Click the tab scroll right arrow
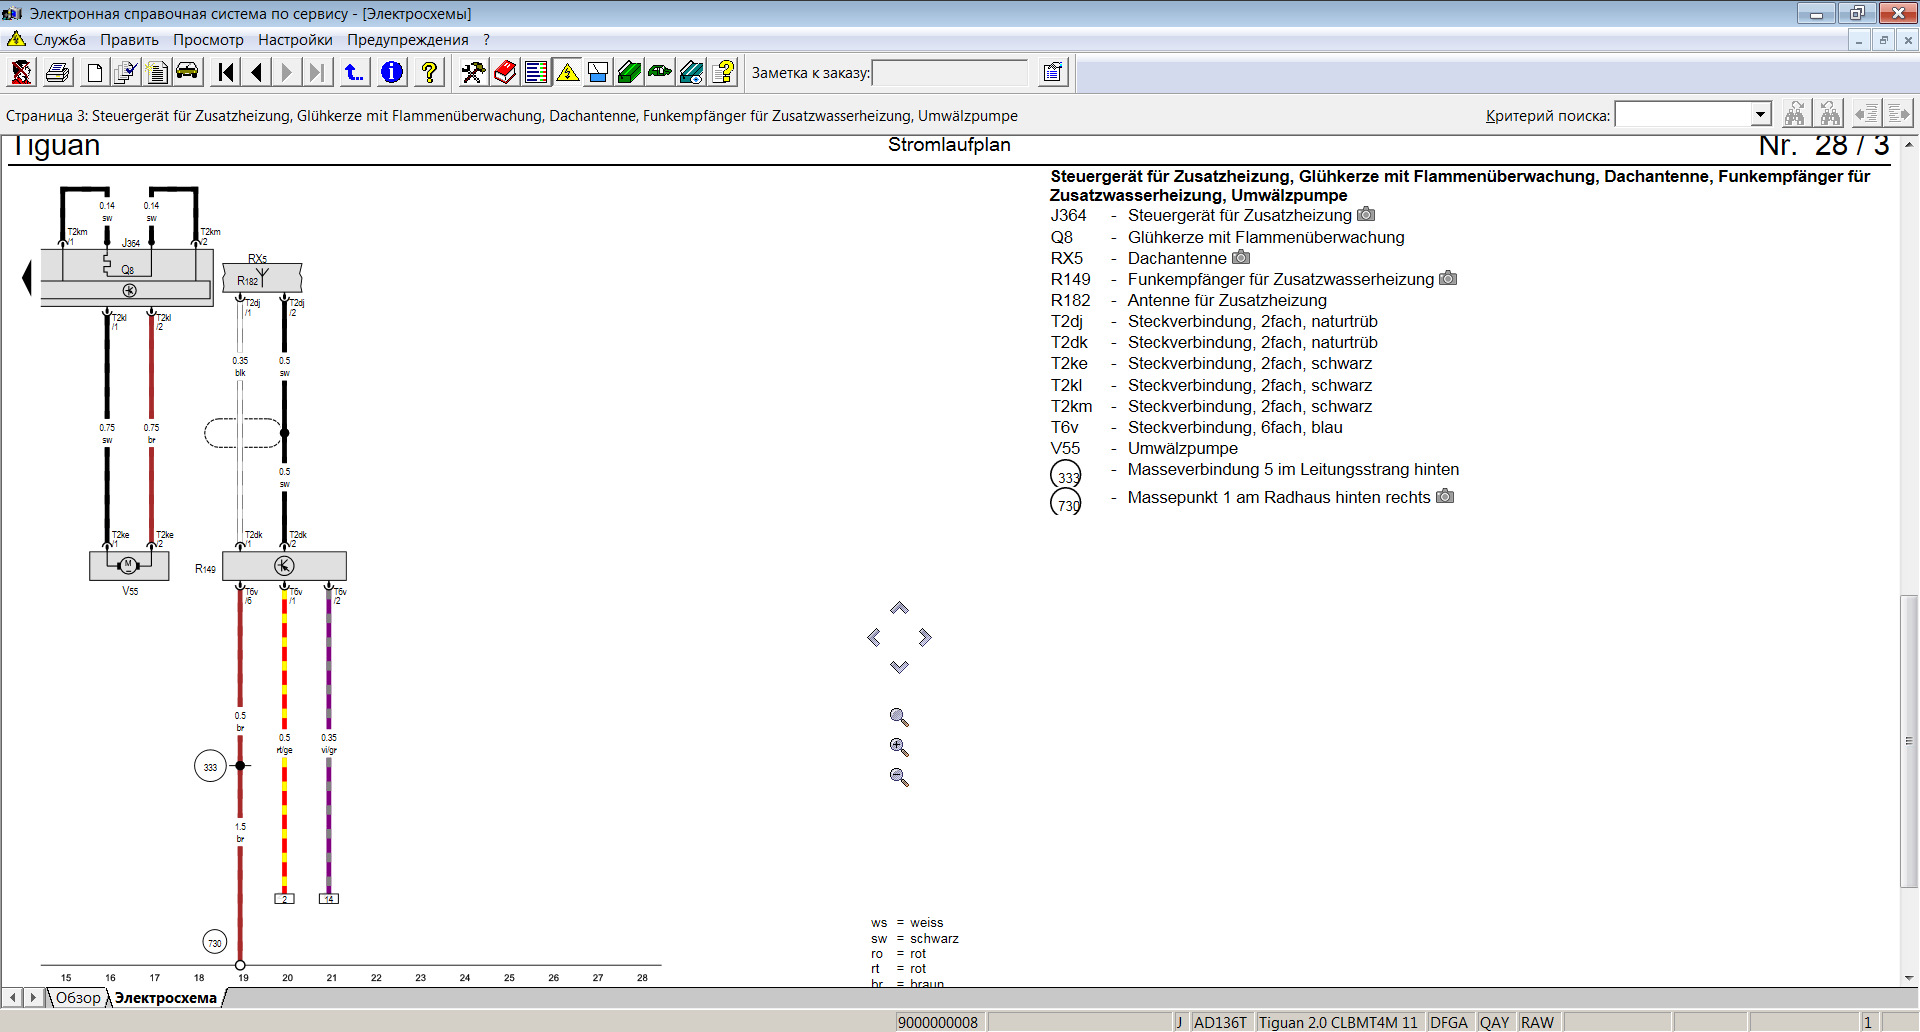1920x1032 pixels. [33, 997]
